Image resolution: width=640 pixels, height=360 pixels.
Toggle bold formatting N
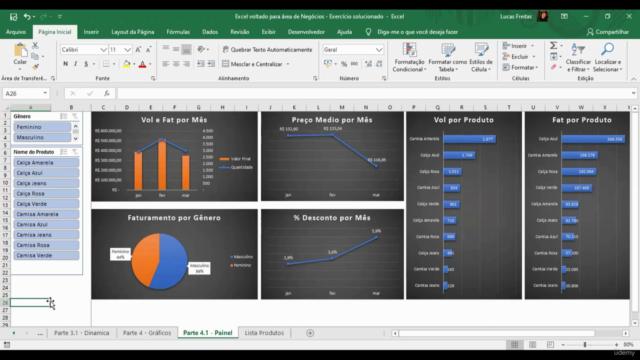pos(65,64)
